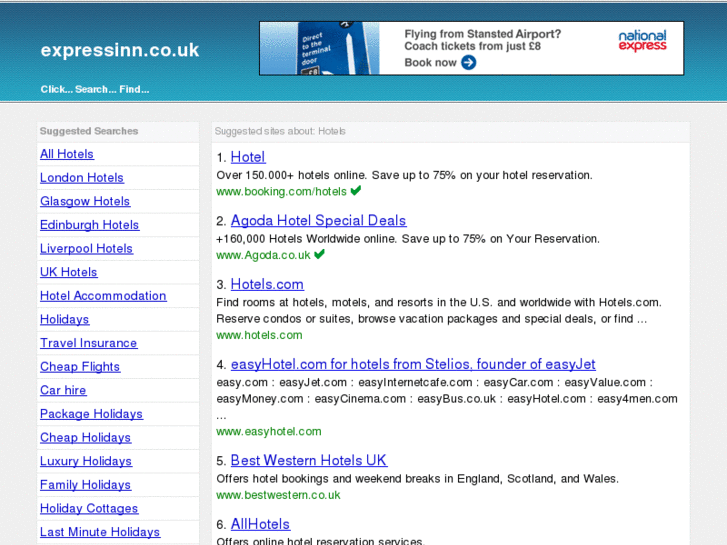Screen dimensions: 727x545
Task: Open the Car hire link
Action: click(x=63, y=391)
